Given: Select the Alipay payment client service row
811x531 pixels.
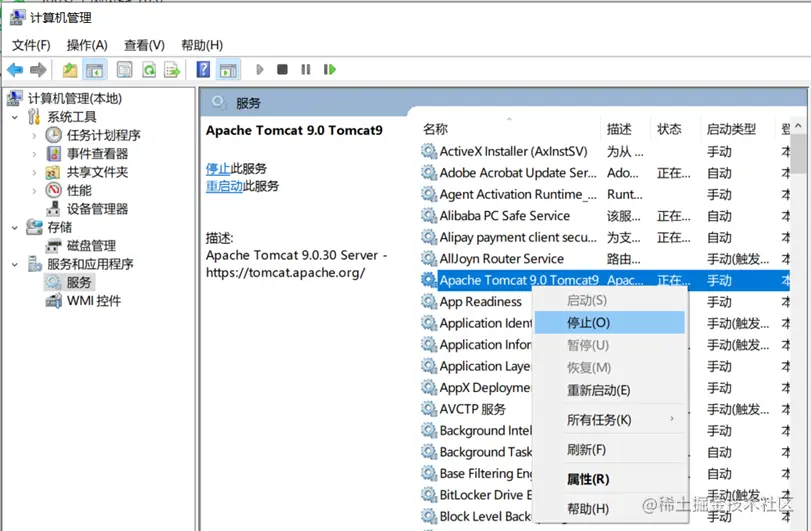Looking at the screenshot, I should pyautogui.click(x=605, y=237).
